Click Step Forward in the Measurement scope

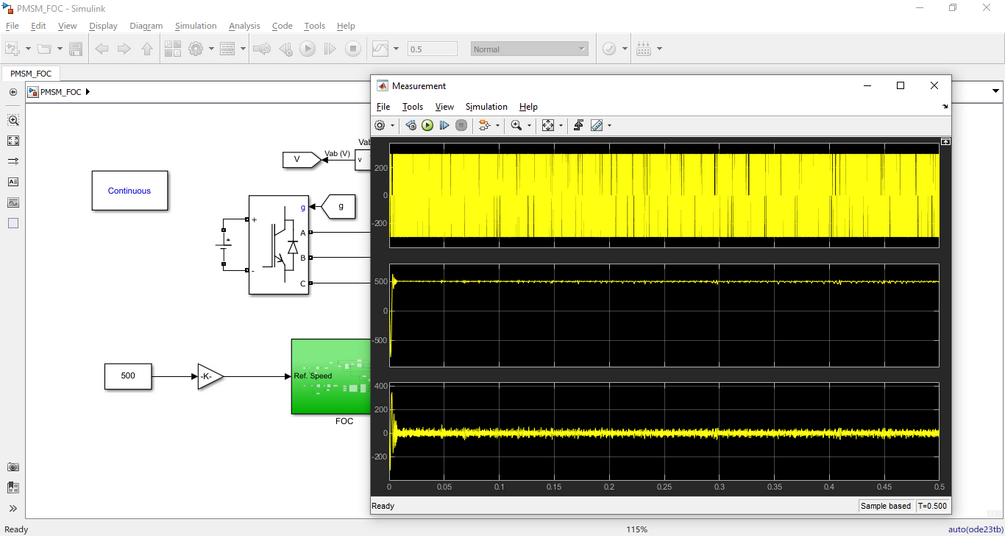click(x=444, y=126)
